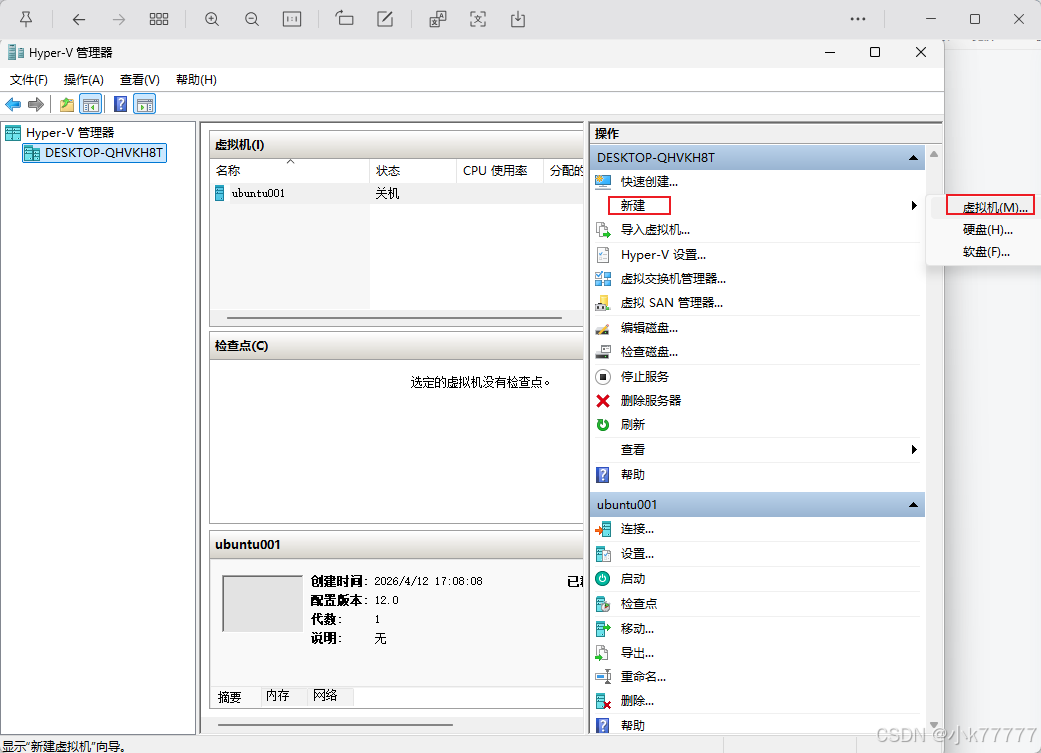
Task: Click the pin icon in viewer toolbar
Action: click(26, 19)
